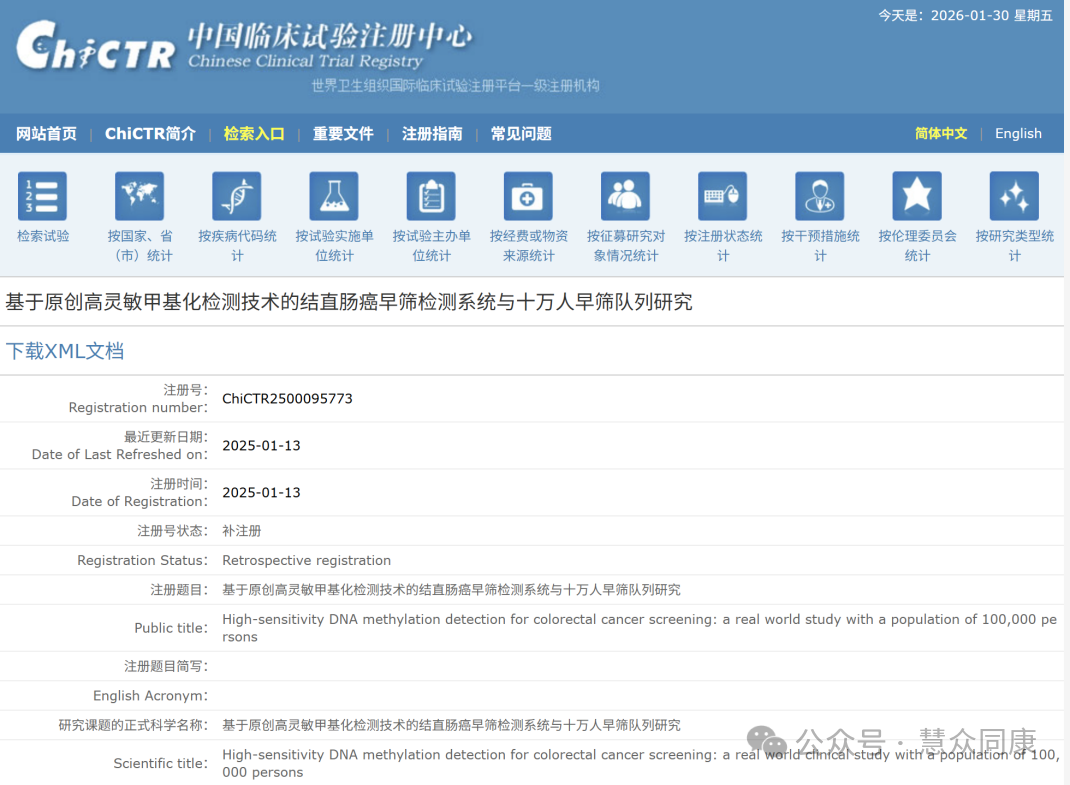This screenshot has width=1070, height=785.
Task: Click the 按疾病代码统计 DNA icon
Action: (236, 196)
